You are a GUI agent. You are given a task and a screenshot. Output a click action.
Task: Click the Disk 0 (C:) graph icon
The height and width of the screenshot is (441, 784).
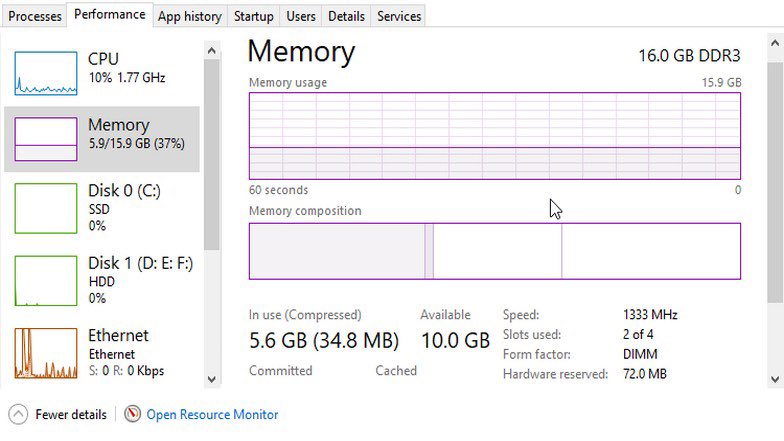click(46, 208)
